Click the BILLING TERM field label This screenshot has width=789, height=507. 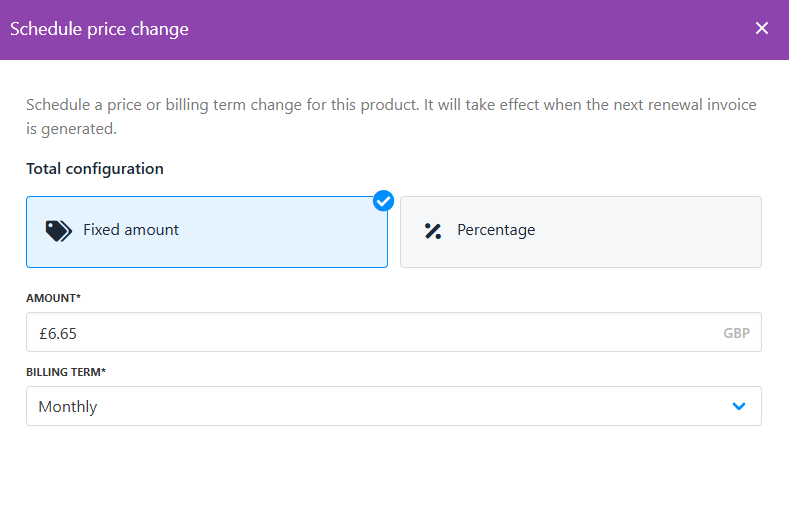click(66, 372)
